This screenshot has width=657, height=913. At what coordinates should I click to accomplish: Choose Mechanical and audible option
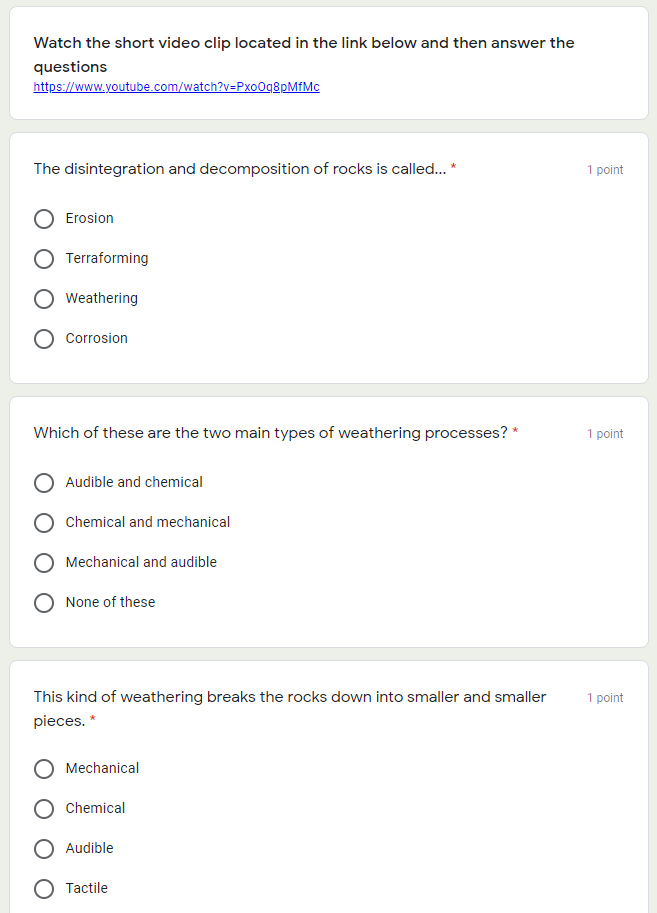44,562
